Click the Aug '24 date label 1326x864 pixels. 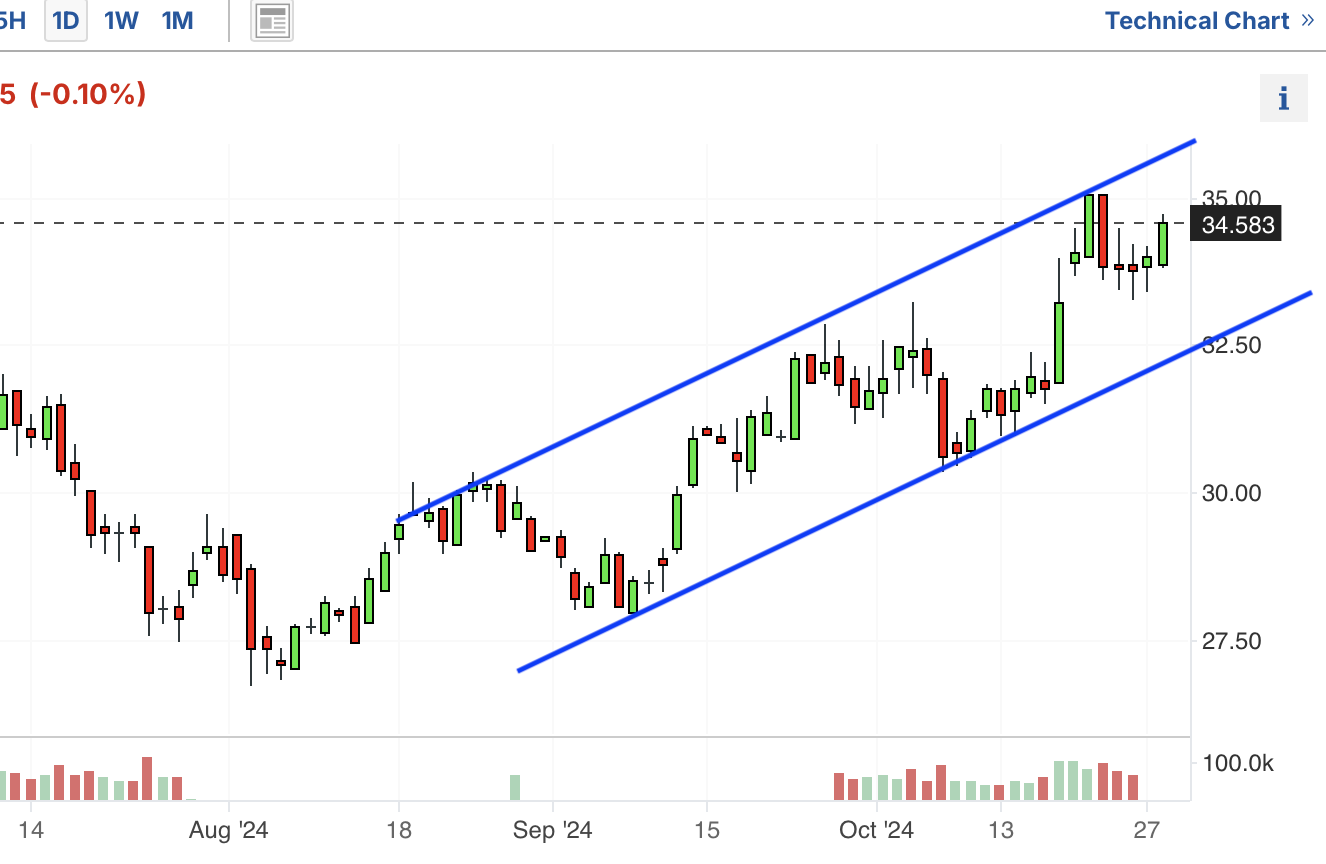pyautogui.click(x=229, y=830)
